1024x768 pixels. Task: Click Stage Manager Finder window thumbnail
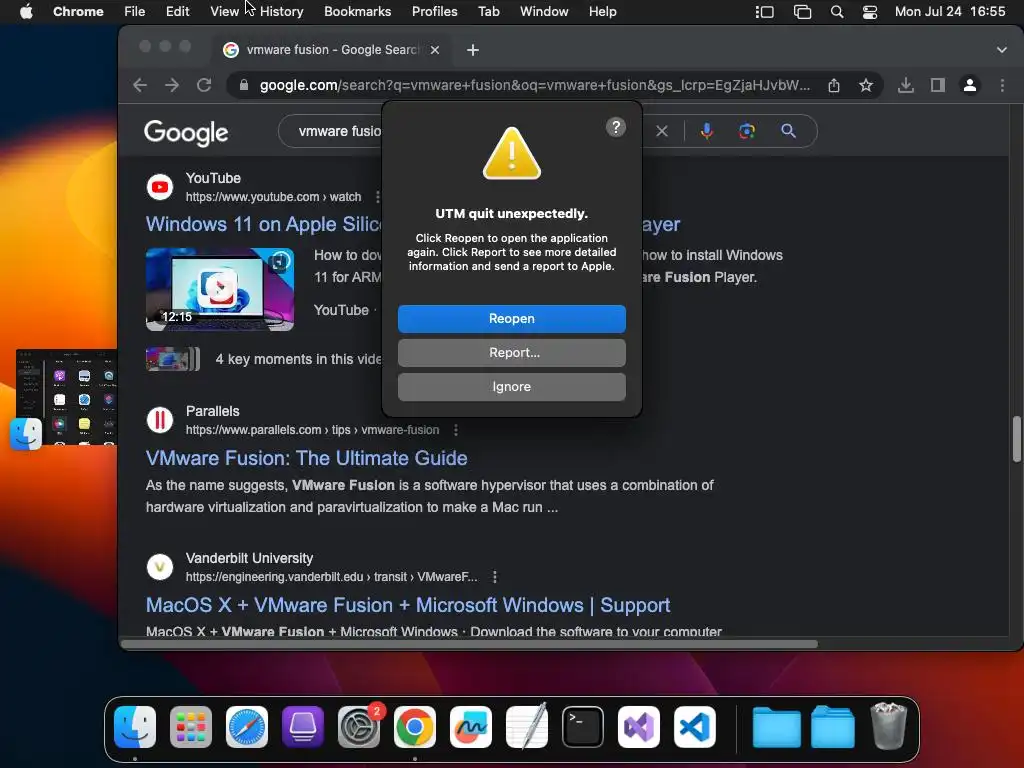click(66, 397)
